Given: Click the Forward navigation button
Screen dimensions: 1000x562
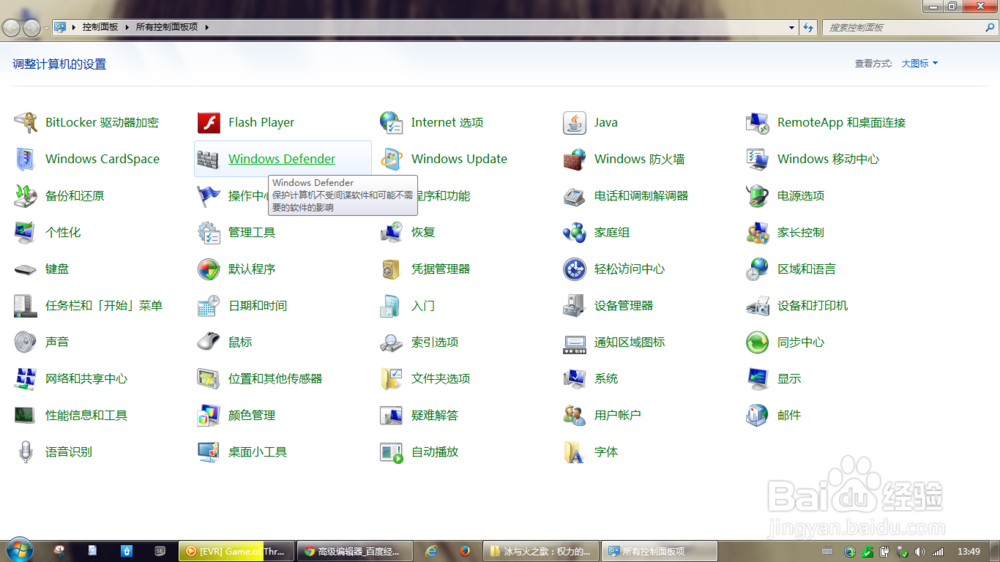Looking at the screenshot, I should coord(31,27).
